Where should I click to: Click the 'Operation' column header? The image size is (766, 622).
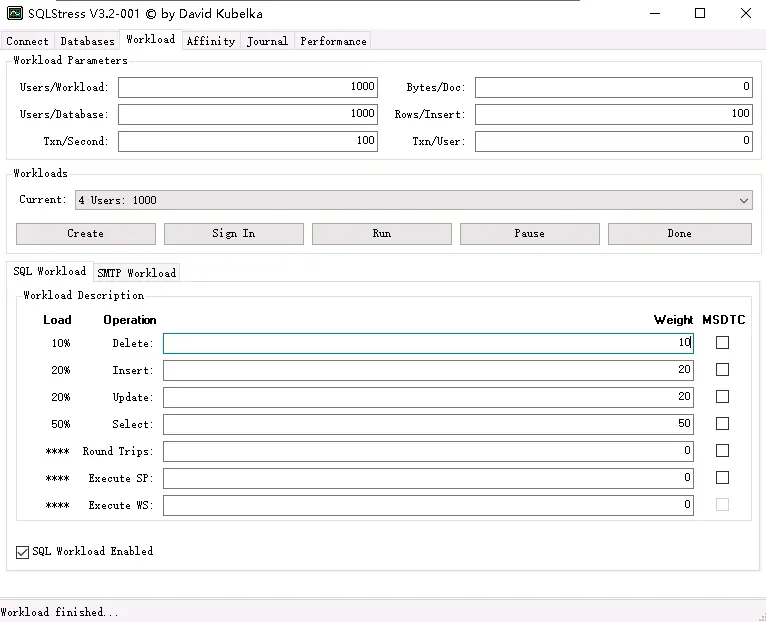tap(130, 320)
